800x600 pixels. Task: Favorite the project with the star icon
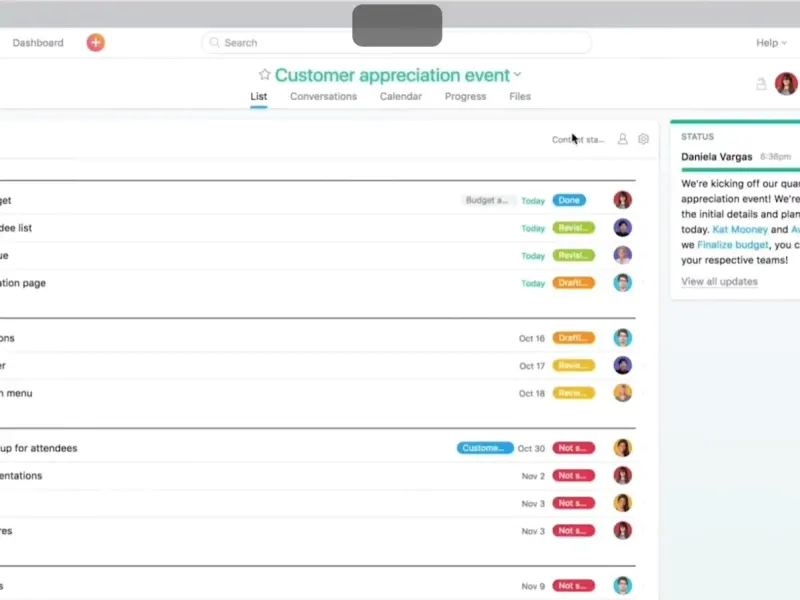(264, 75)
